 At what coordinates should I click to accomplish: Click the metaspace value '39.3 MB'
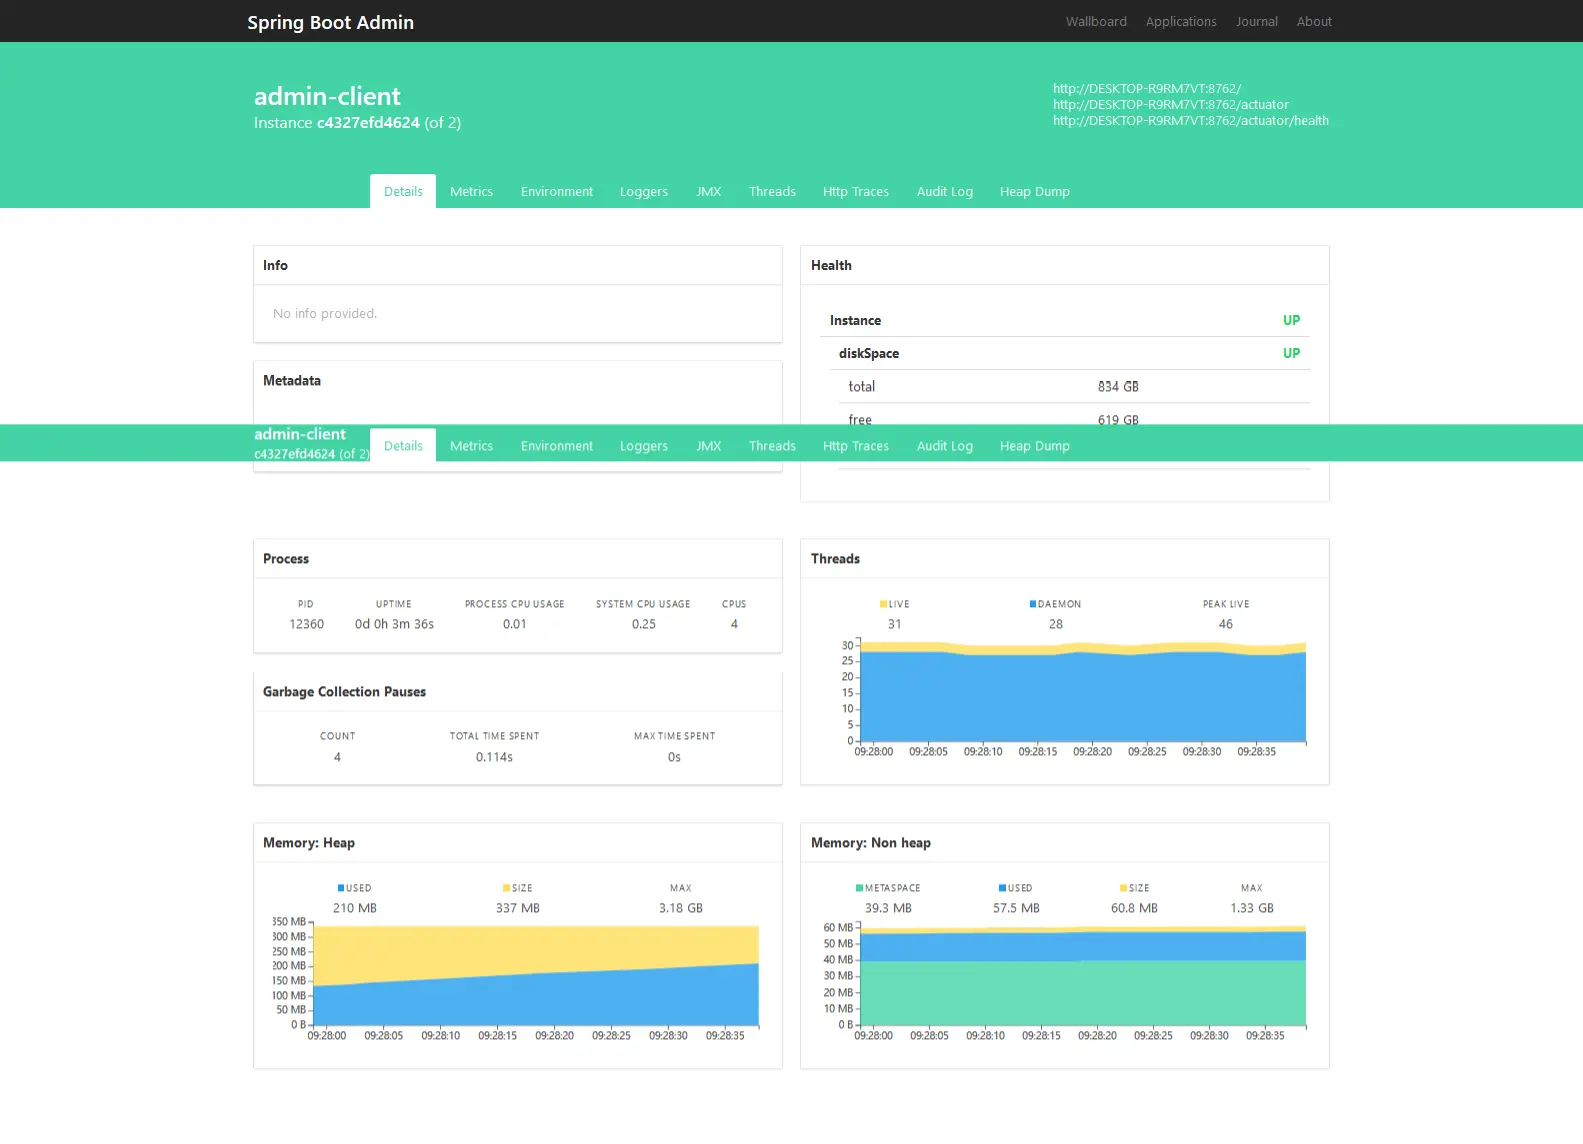tap(888, 908)
